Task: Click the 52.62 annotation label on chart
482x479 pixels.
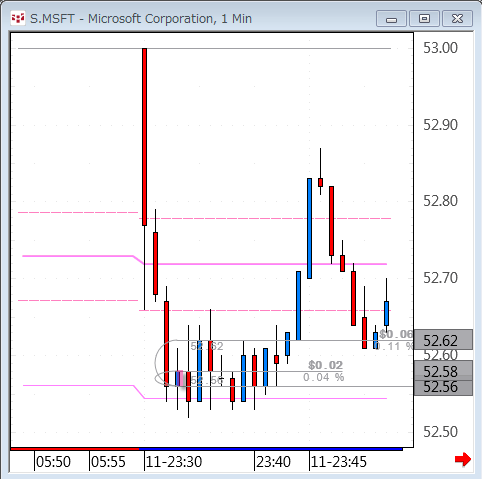Action: [207, 346]
